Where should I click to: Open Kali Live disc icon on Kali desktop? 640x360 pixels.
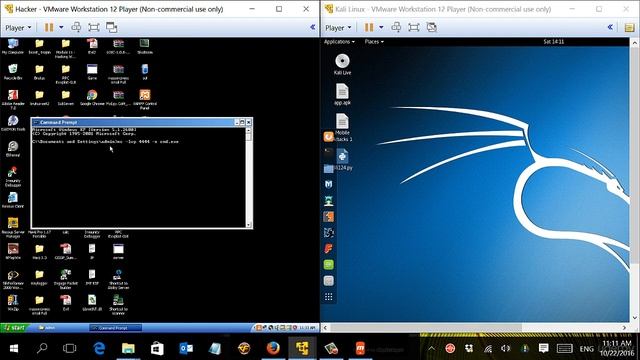coord(342,64)
